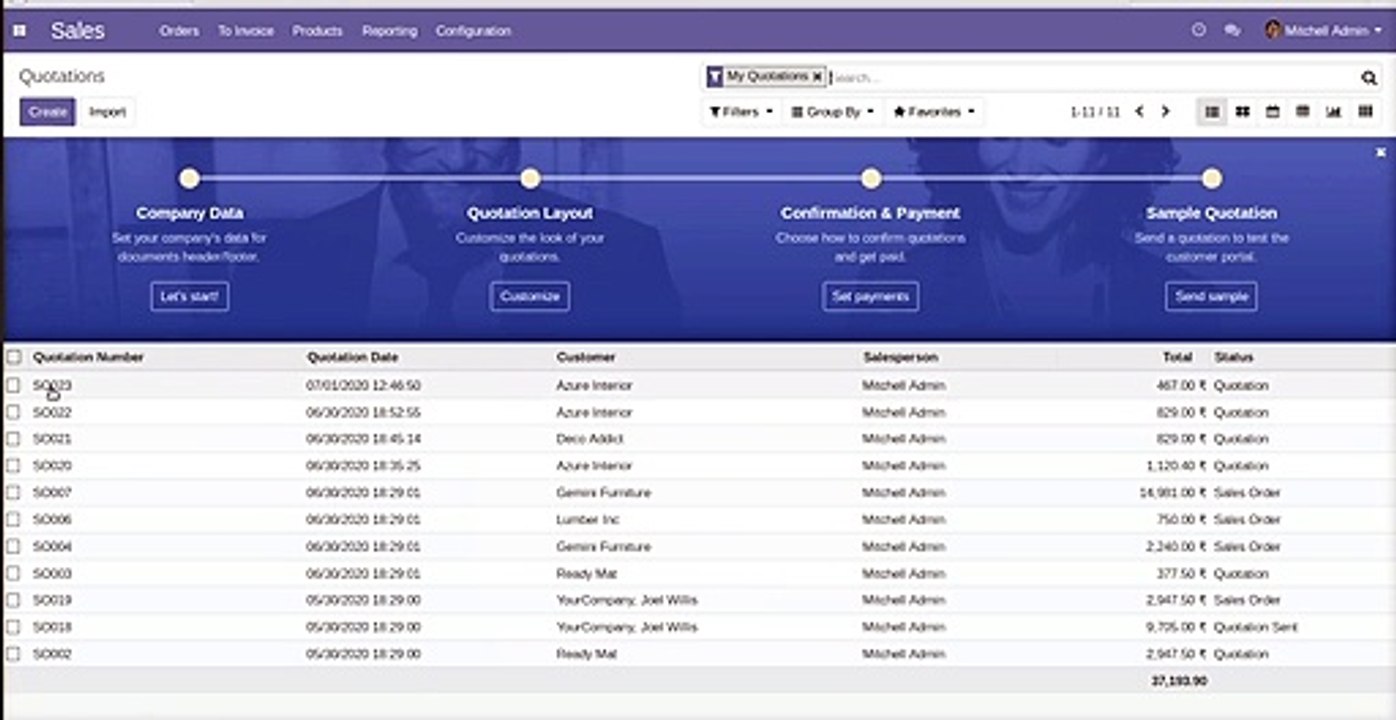Check the SO006 row checkbox
Image resolution: width=1396 pixels, height=720 pixels.
click(x=14, y=519)
